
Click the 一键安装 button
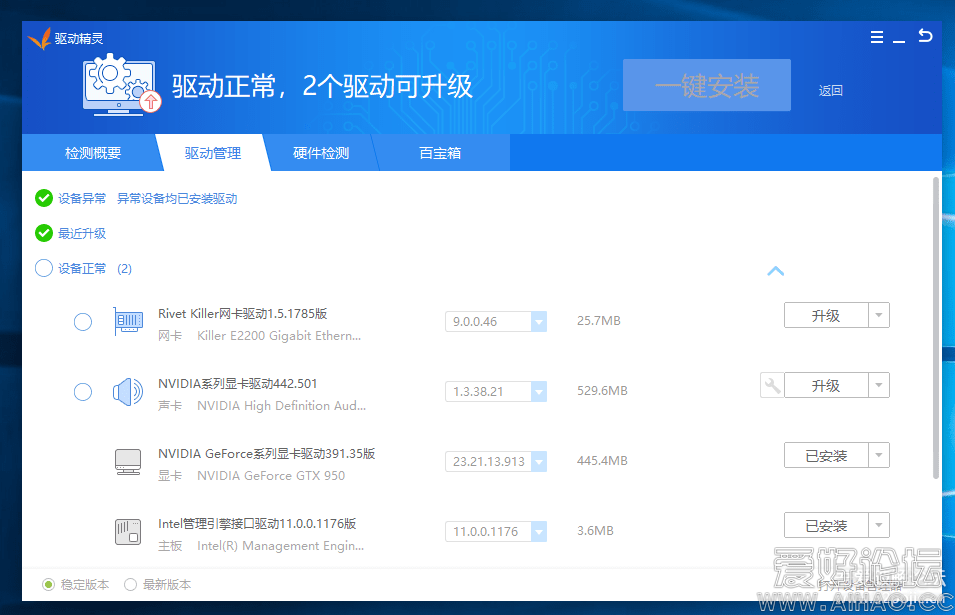click(707, 85)
